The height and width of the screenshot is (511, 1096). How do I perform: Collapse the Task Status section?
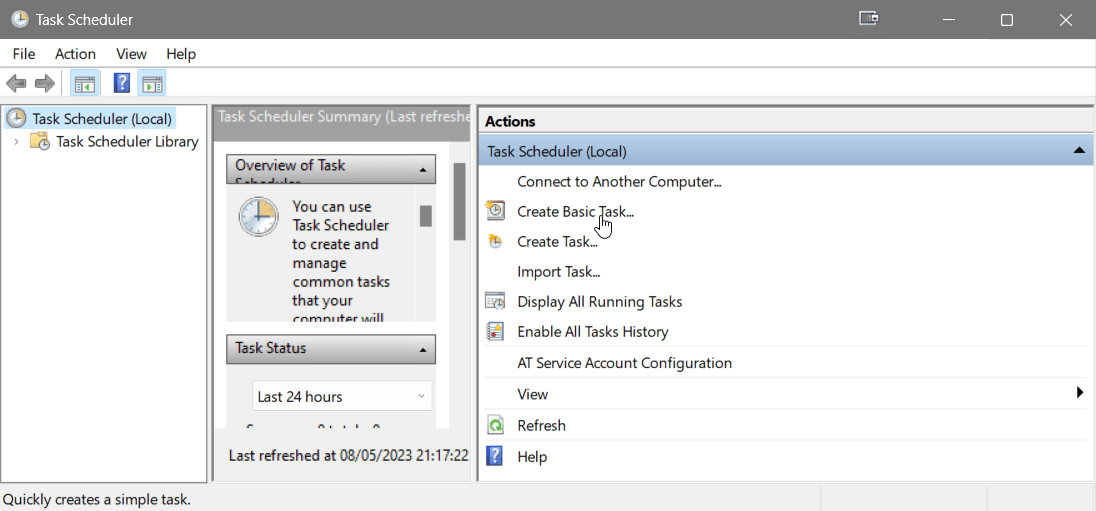click(422, 350)
